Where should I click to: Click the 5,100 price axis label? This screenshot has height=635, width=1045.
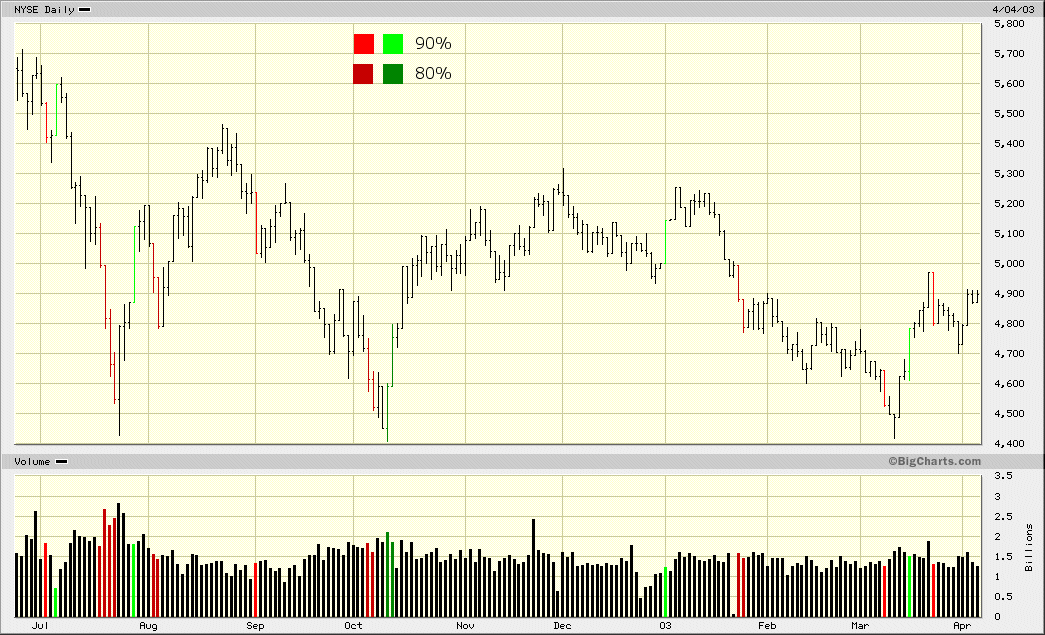coord(1009,234)
